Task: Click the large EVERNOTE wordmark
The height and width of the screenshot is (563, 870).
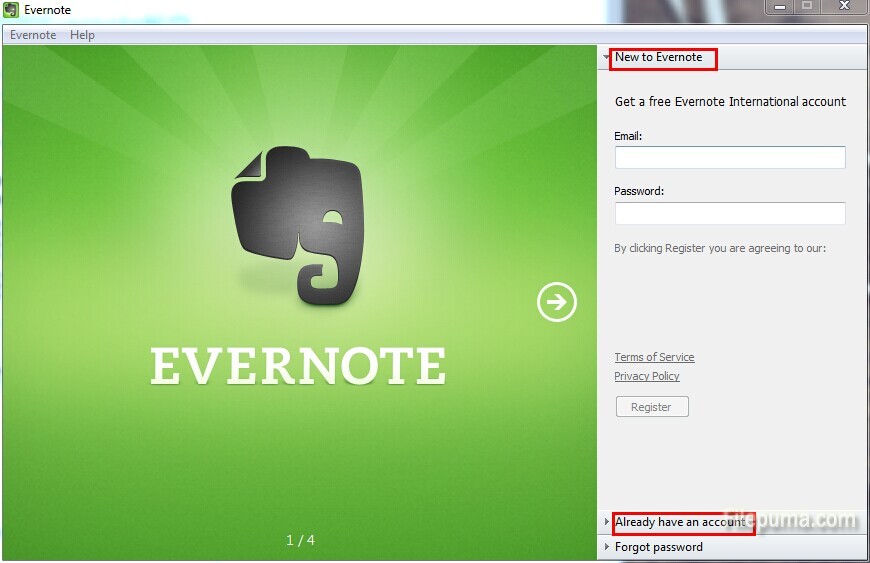Action: point(298,367)
